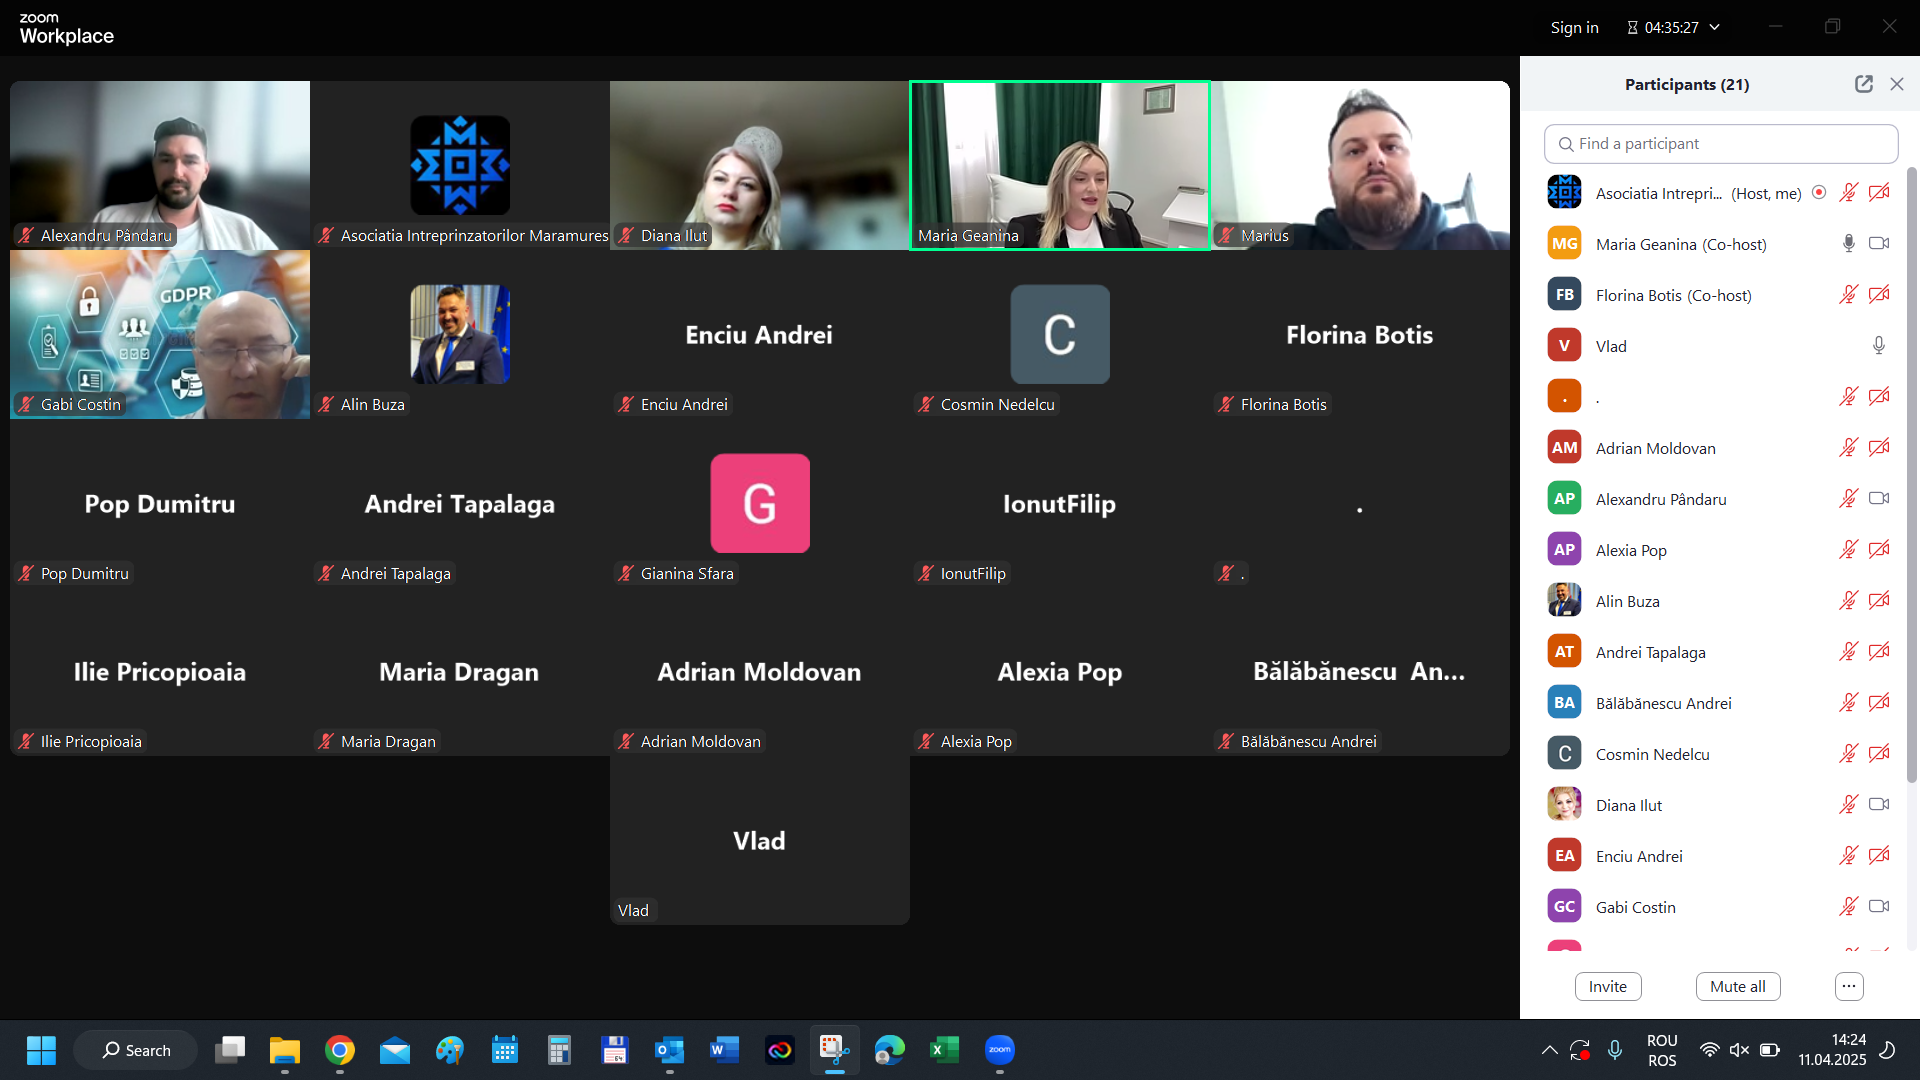This screenshot has width=1920, height=1080.
Task: Click the Mute all button
Action: pyautogui.click(x=1738, y=986)
